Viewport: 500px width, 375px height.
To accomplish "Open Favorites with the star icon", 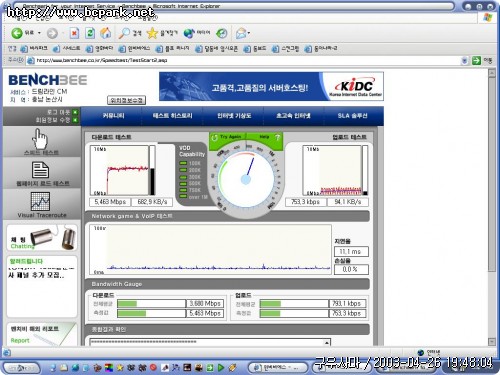I will pos(161,33).
